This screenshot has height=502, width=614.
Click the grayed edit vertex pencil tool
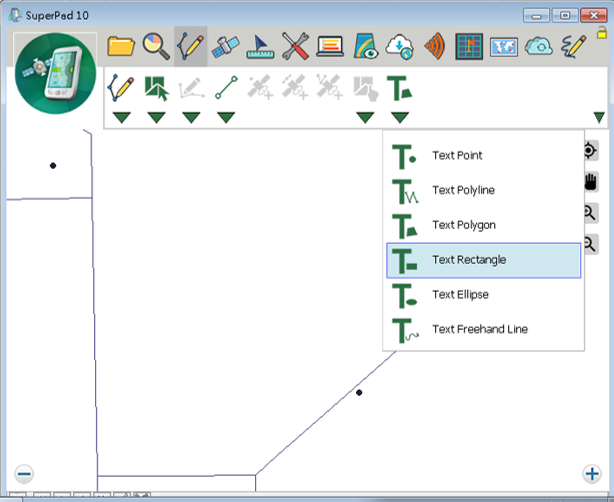point(191,88)
